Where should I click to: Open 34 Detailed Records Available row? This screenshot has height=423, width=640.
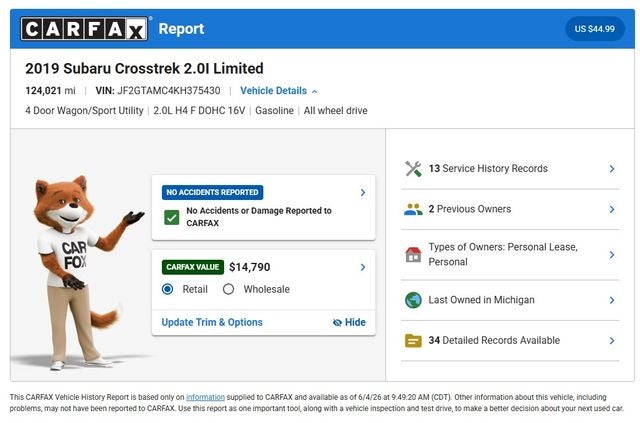tap(510, 341)
